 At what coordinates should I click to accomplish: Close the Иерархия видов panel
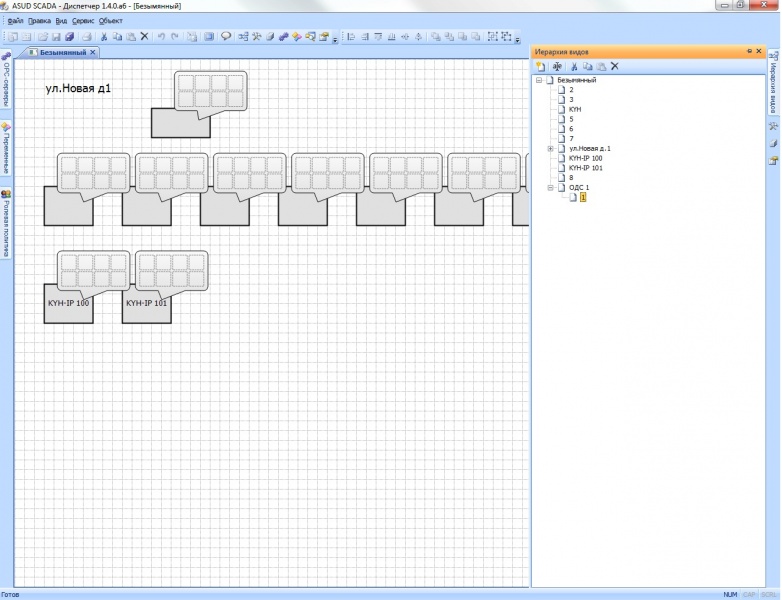tap(759, 51)
